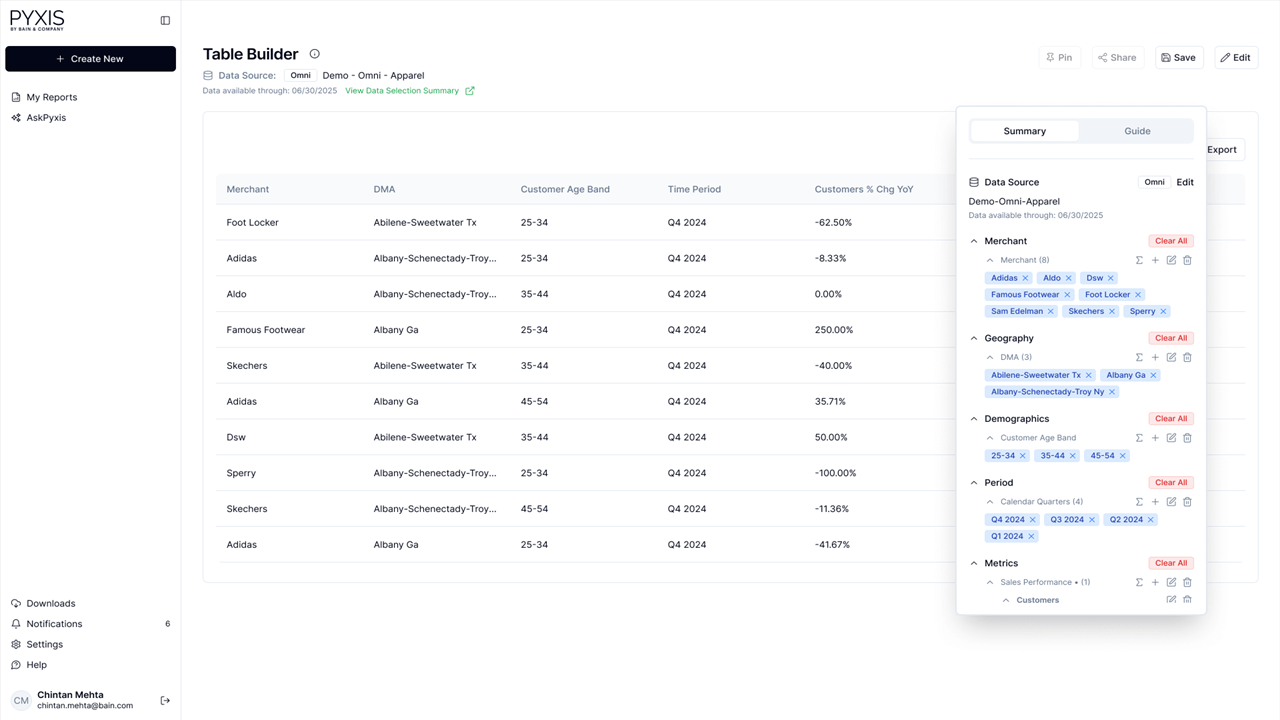This screenshot has width=1280, height=720.
Task: Click the sum icon in Calendar Quarters row
Action: (1139, 502)
